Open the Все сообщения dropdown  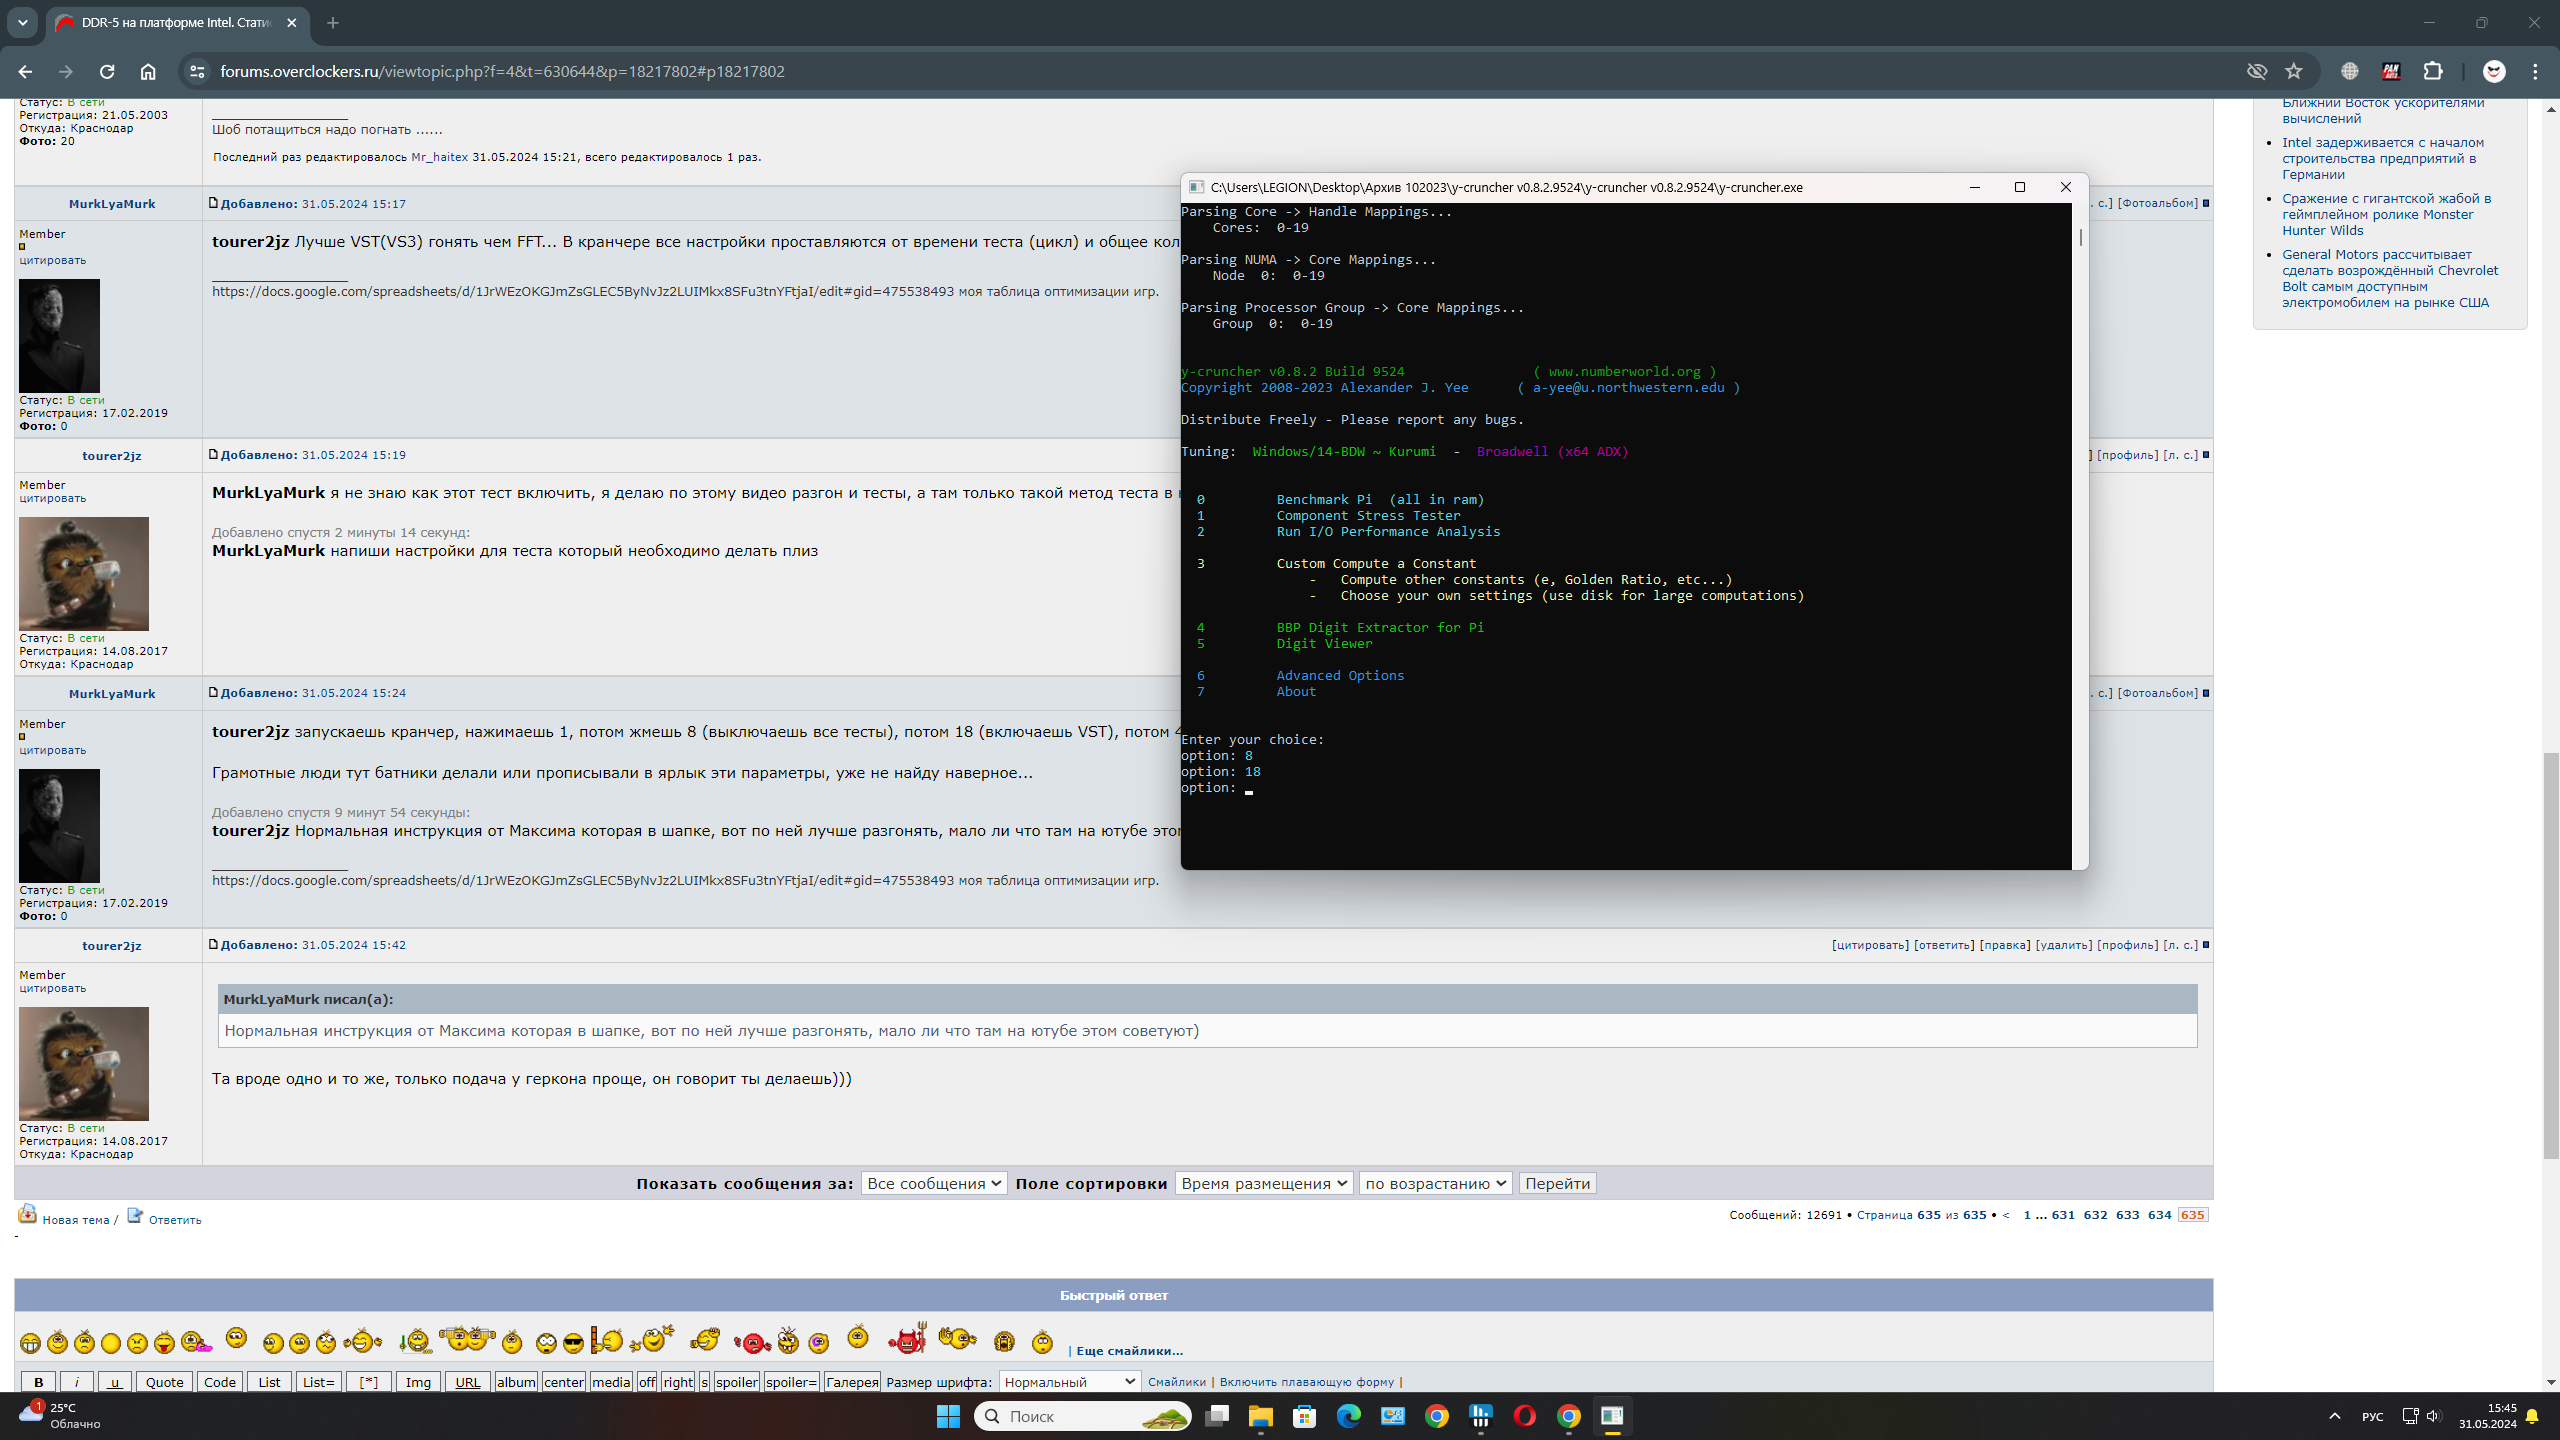[933, 1183]
